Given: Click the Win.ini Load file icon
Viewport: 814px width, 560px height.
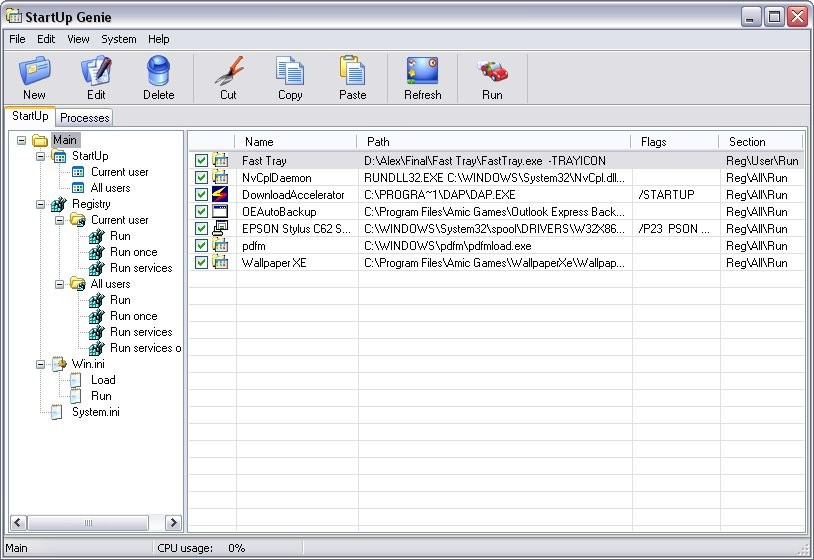Looking at the screenshot, I should (x=76, y=380).
